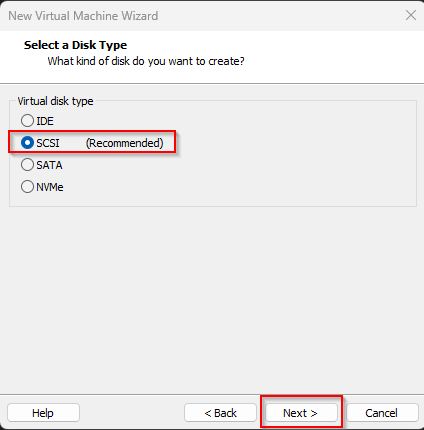
Task: Go back with the < Back button
Action: tap(220, 413)
